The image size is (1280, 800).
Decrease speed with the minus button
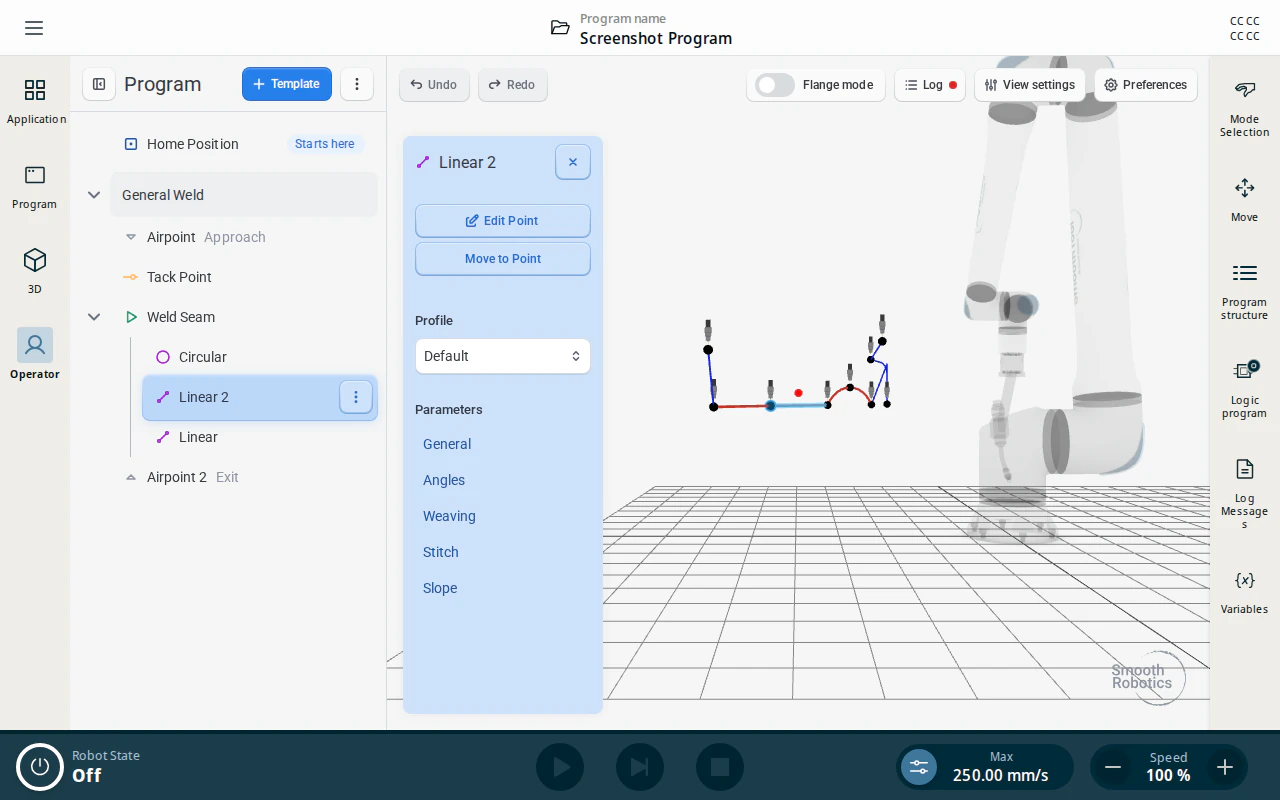pyautogui.click(x=1112, y=767)
